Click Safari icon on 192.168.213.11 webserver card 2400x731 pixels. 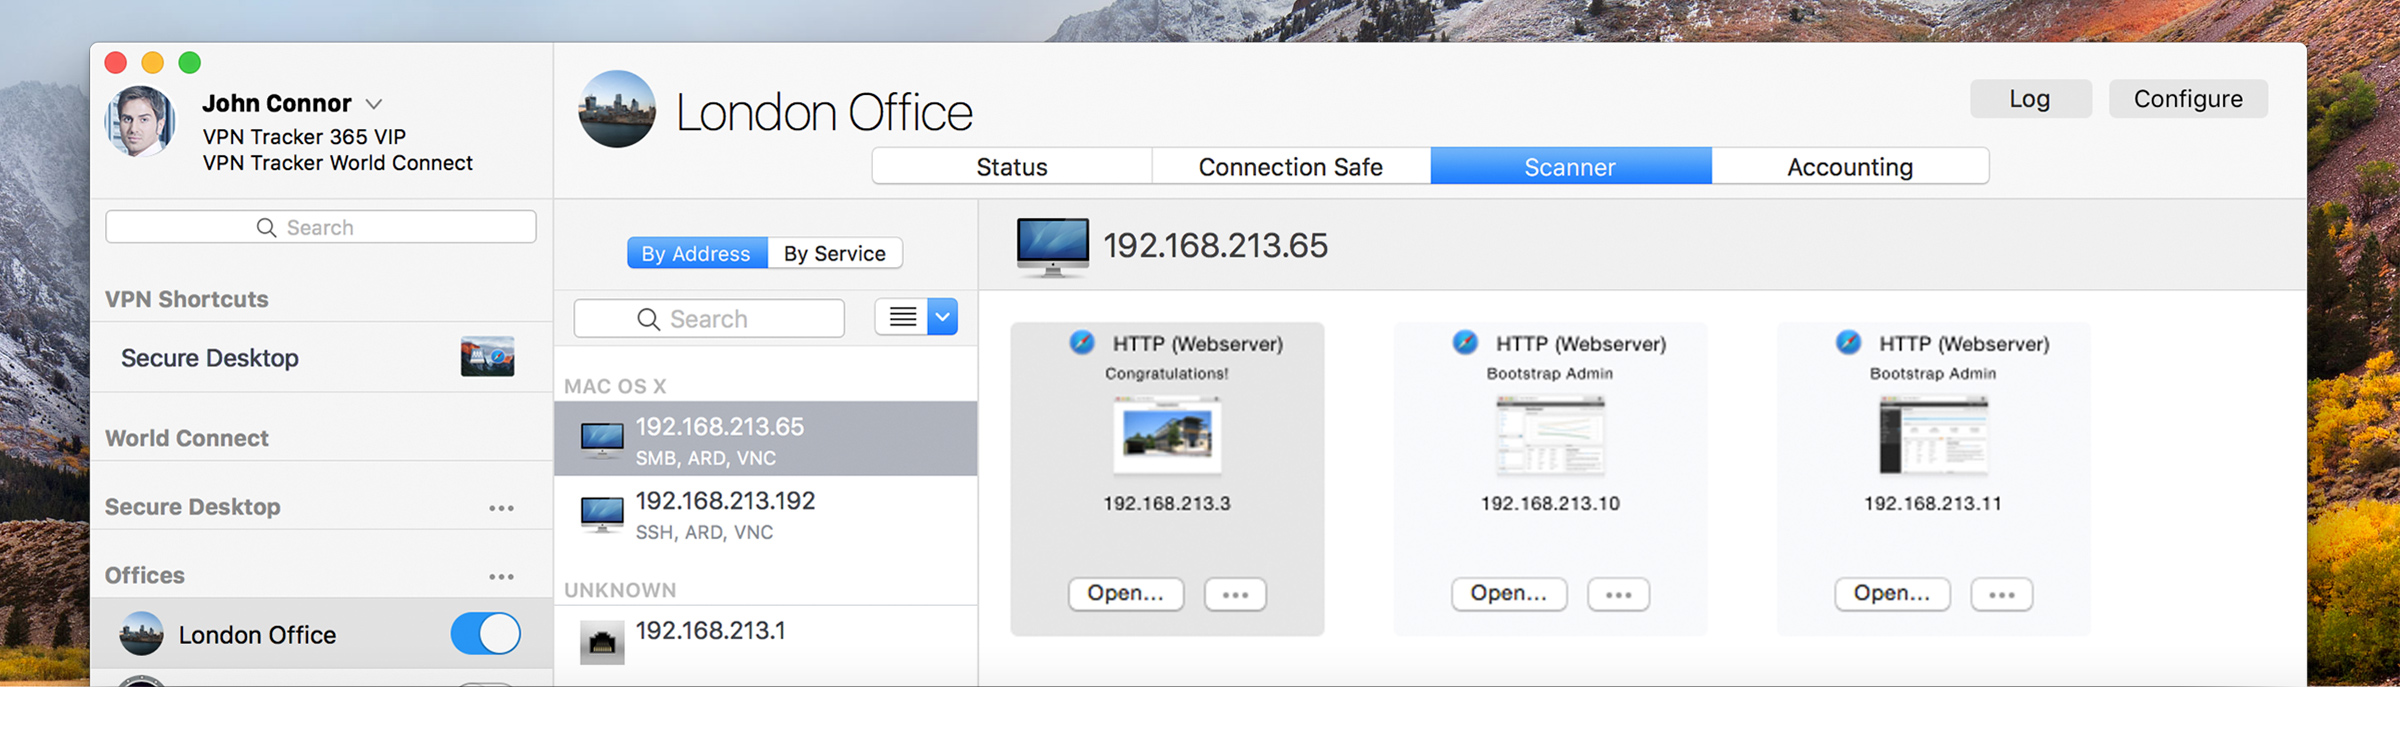pos(1848,343)
